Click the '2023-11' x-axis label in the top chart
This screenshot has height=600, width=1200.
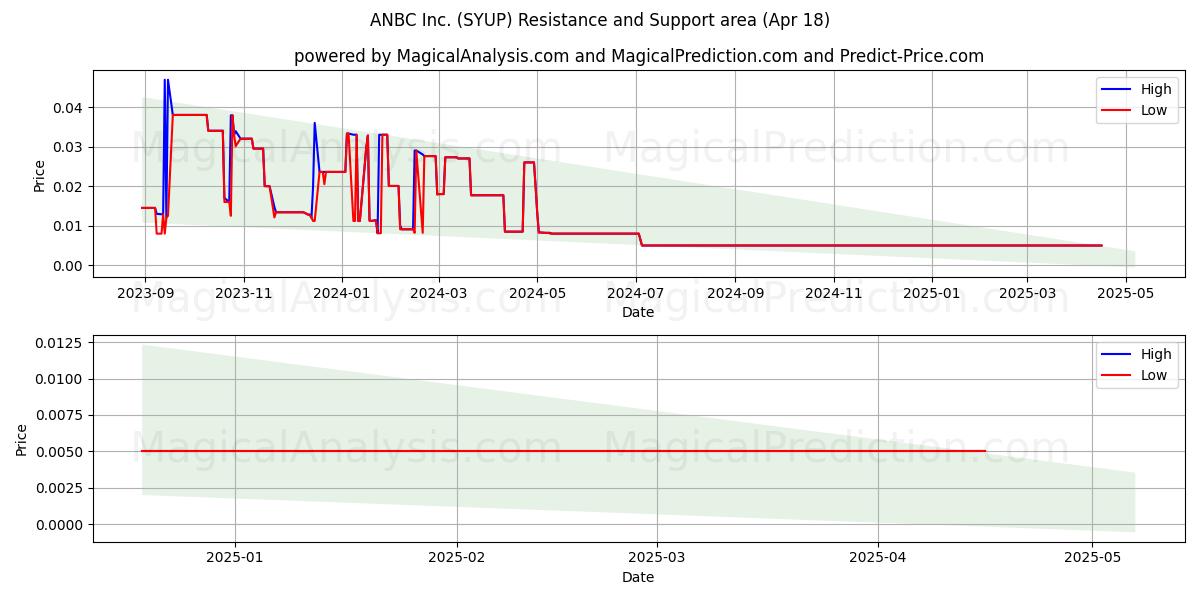(244, 293)
